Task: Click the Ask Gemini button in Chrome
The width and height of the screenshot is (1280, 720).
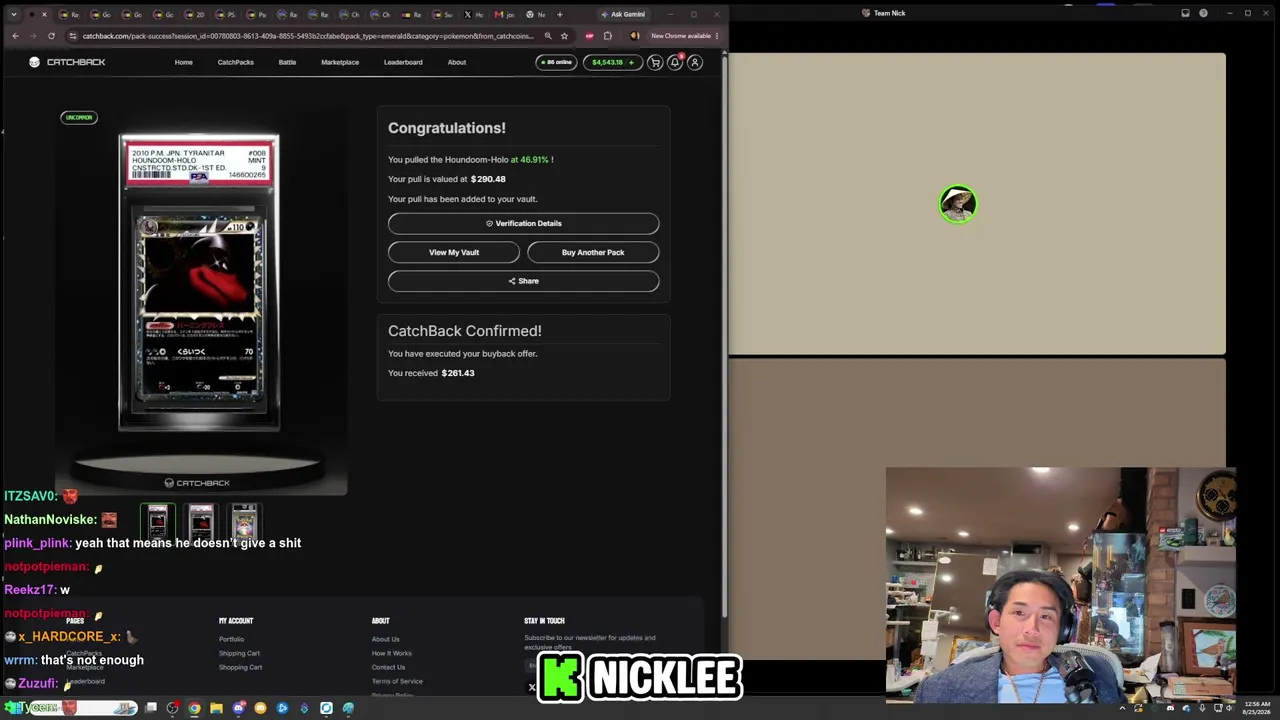Action: tap(623, 14)
